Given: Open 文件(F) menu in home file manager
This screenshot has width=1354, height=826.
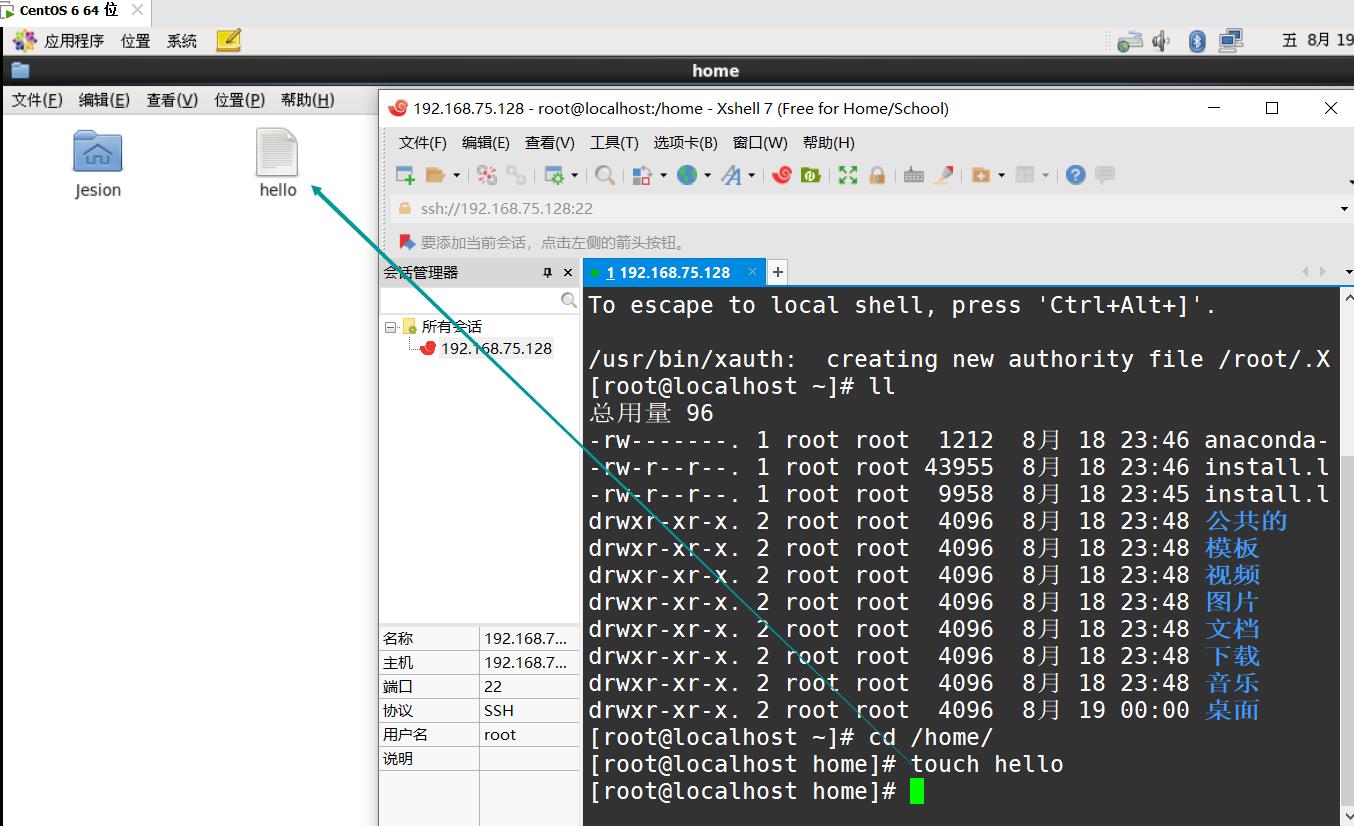Looking at the screenshot, I should point(37,100).
